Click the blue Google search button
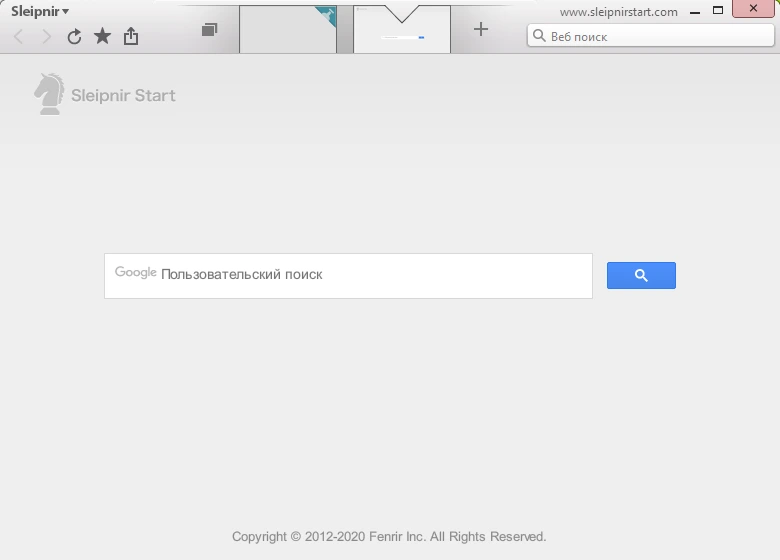780x560 pixels. click(x=641, y=276)
